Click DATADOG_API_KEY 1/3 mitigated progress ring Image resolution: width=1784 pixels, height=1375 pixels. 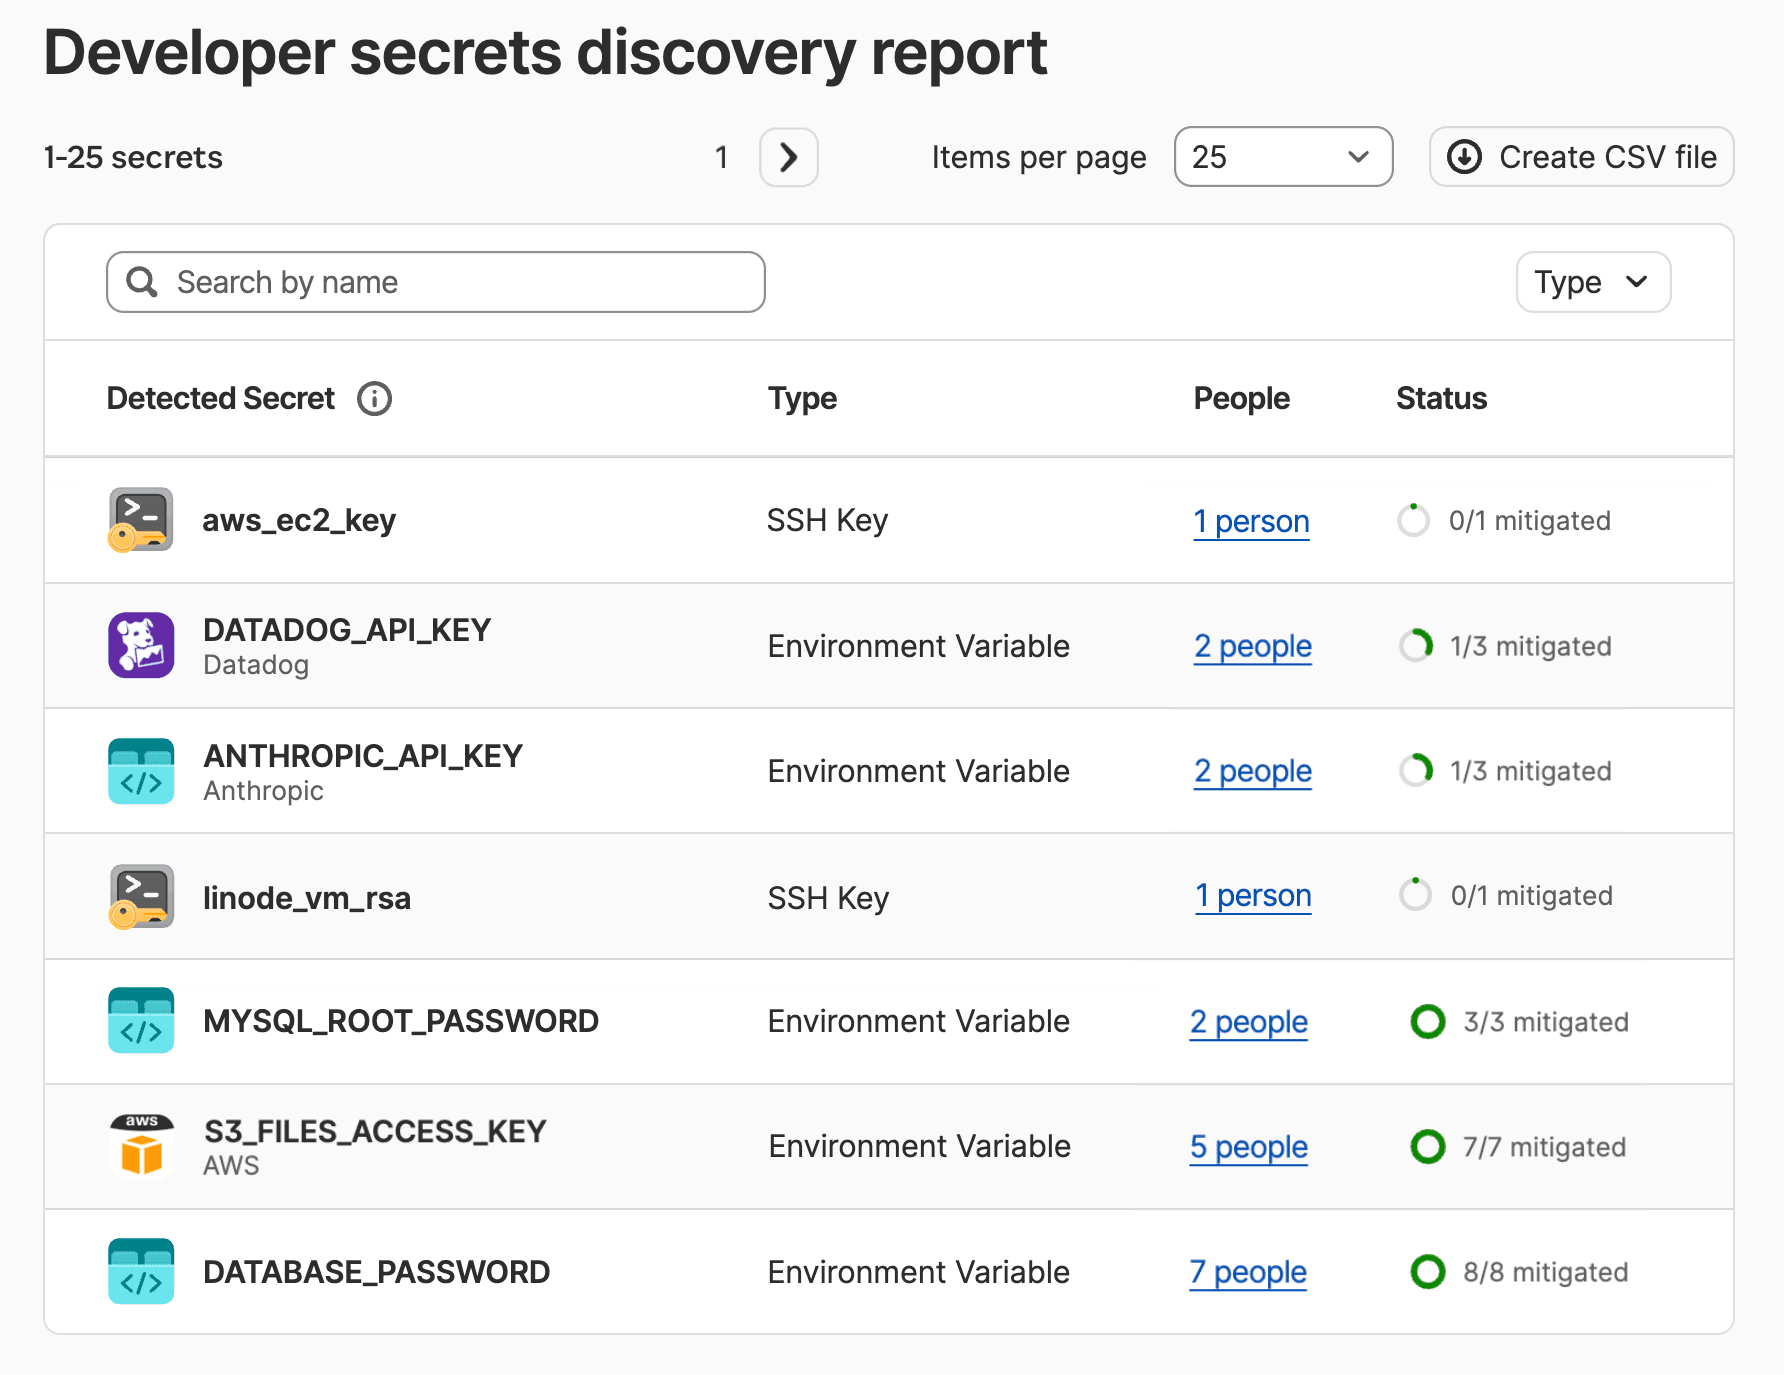coord(1415,646)
